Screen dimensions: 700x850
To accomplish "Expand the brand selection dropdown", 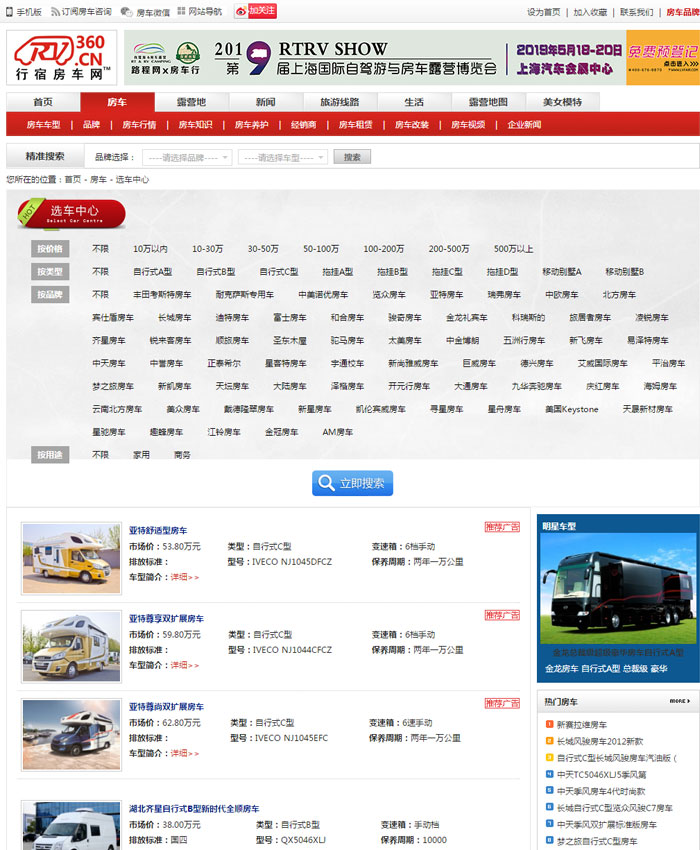I will tap(187, 157).
